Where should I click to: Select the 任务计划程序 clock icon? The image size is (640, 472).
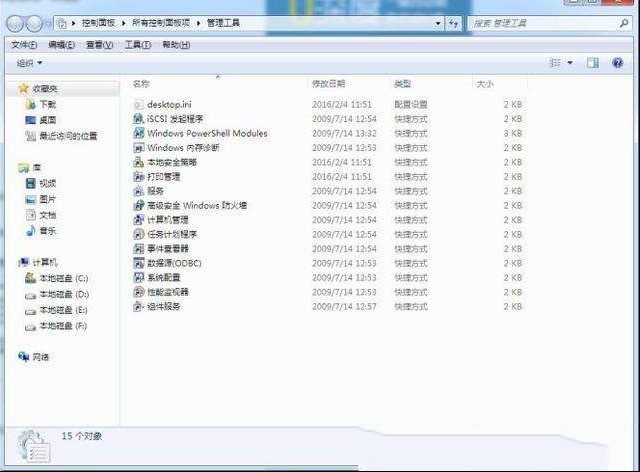click(x=139, y=234)
